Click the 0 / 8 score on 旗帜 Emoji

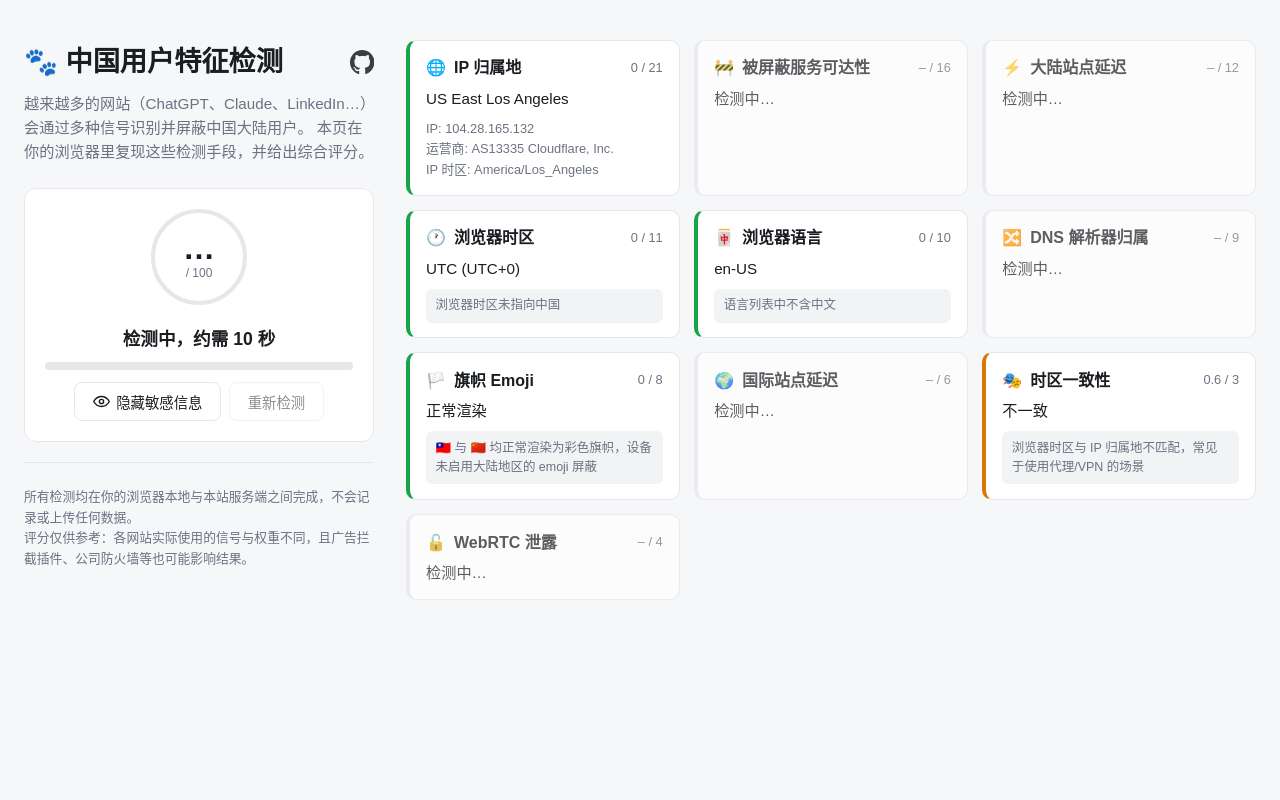tap(650, 380)
